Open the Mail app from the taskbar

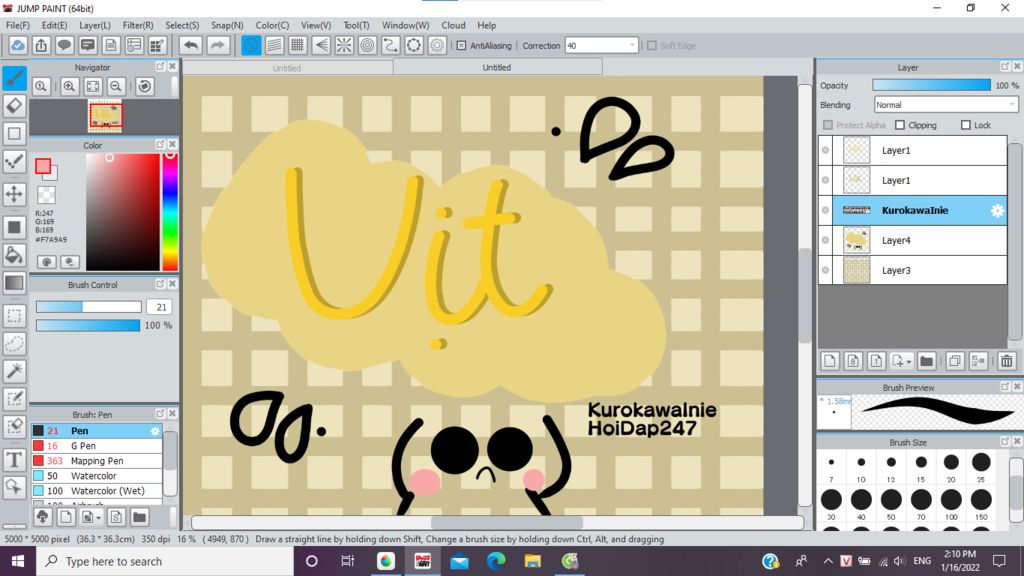459,561
